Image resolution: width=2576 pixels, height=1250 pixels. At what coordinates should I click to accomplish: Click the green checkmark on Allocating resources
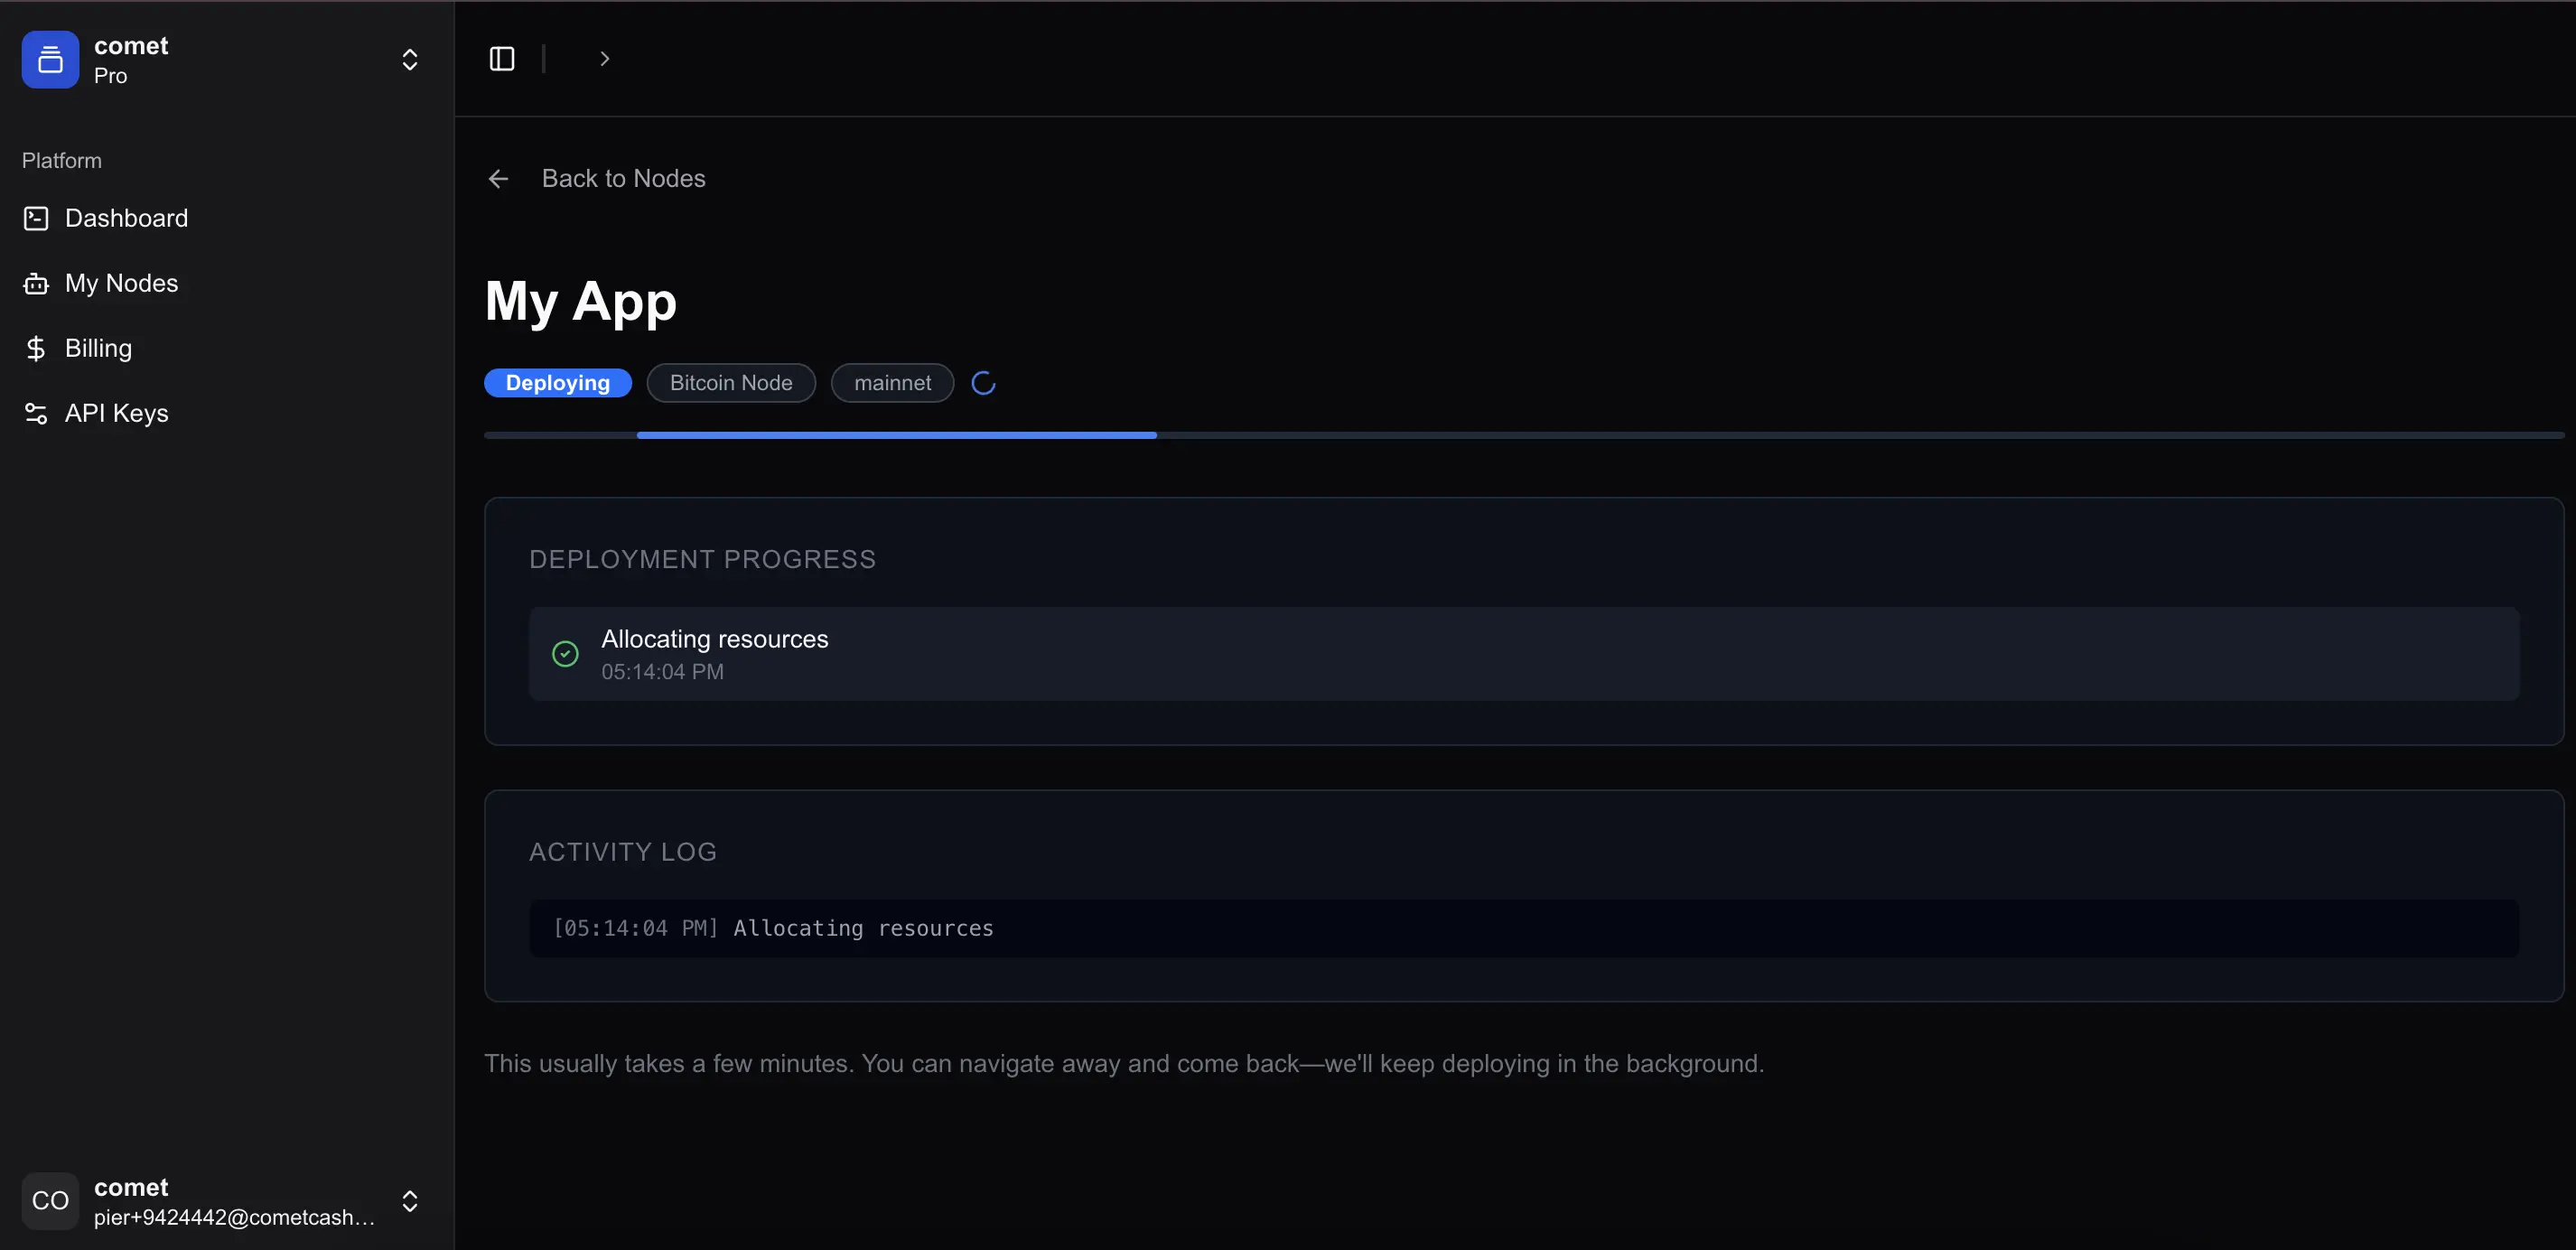tap(565, 654)
